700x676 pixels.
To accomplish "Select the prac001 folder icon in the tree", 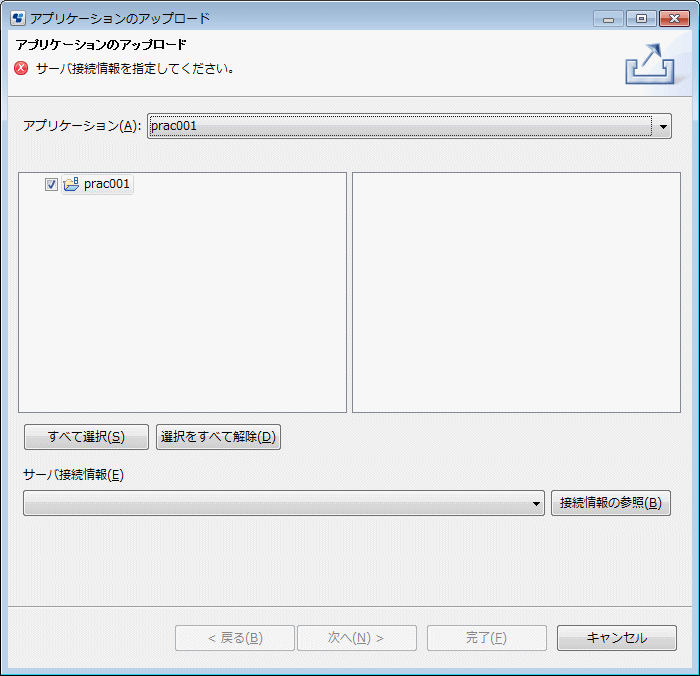I will [x=71, y=184].
